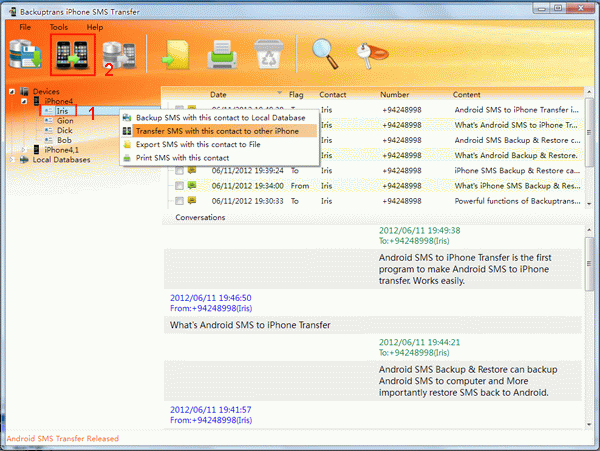The height and width of the screenshot is (451, 600).
Task: Click content 'Powerful functions of Backuptrans...'
Action: point(517,201)
